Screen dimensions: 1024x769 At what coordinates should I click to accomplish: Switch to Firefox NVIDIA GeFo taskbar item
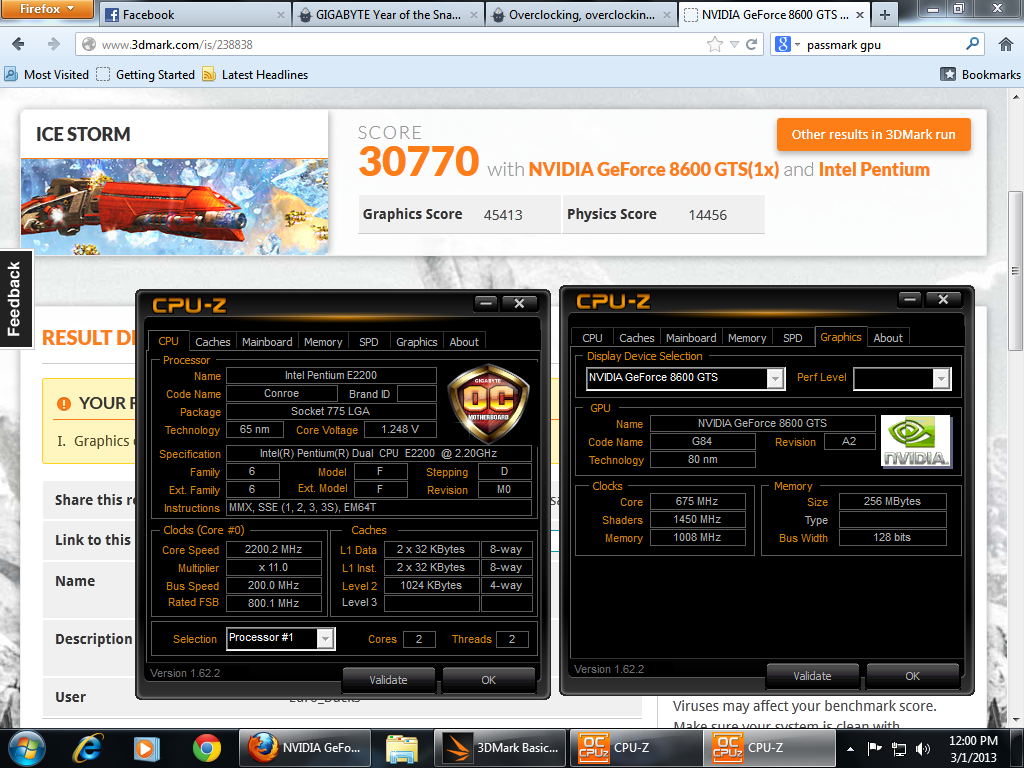(306, 748)
